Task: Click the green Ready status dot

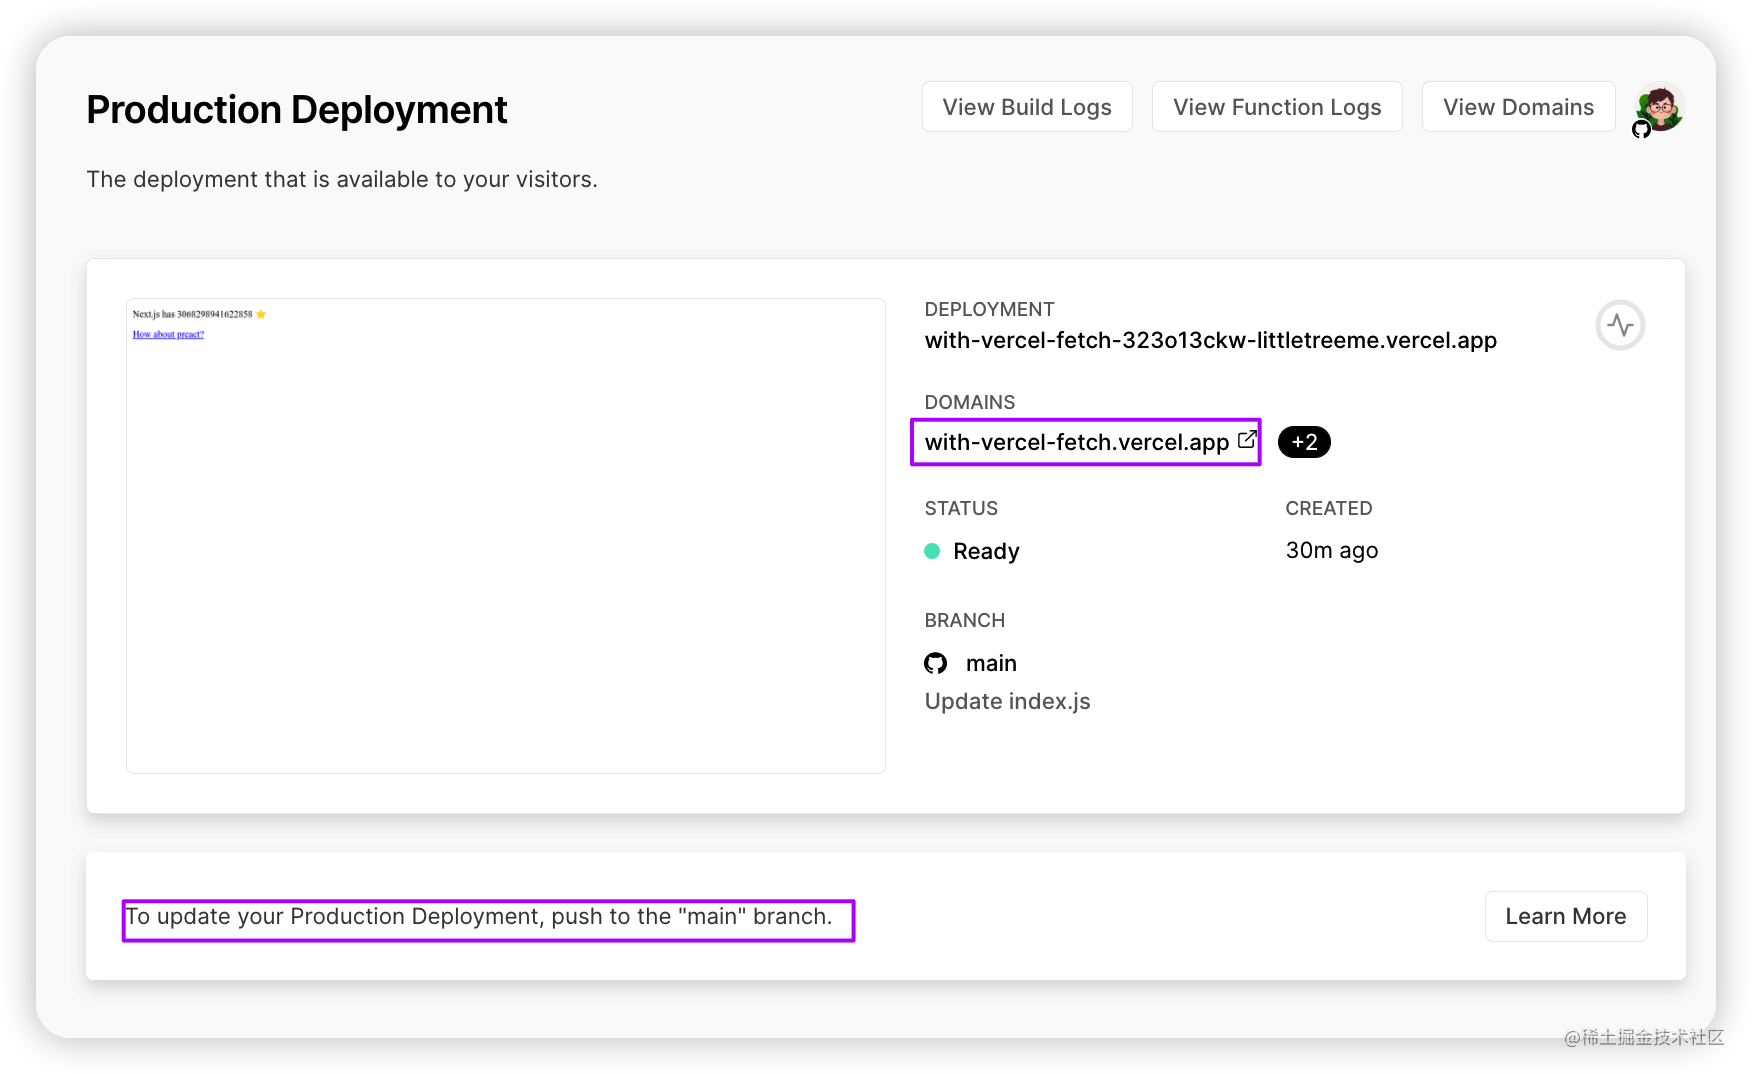Action: tap(932, 551)
